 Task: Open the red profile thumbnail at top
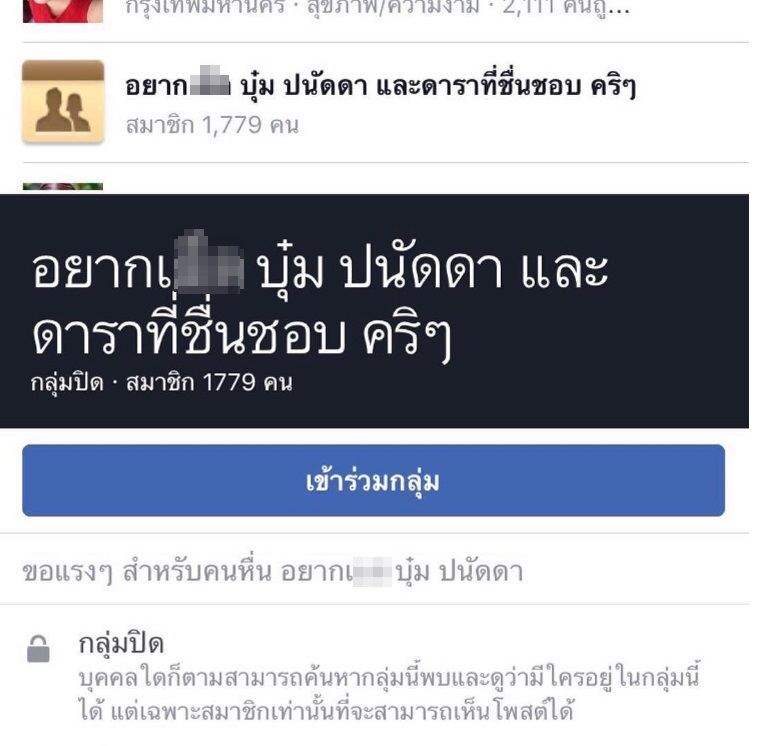point(63,11)
